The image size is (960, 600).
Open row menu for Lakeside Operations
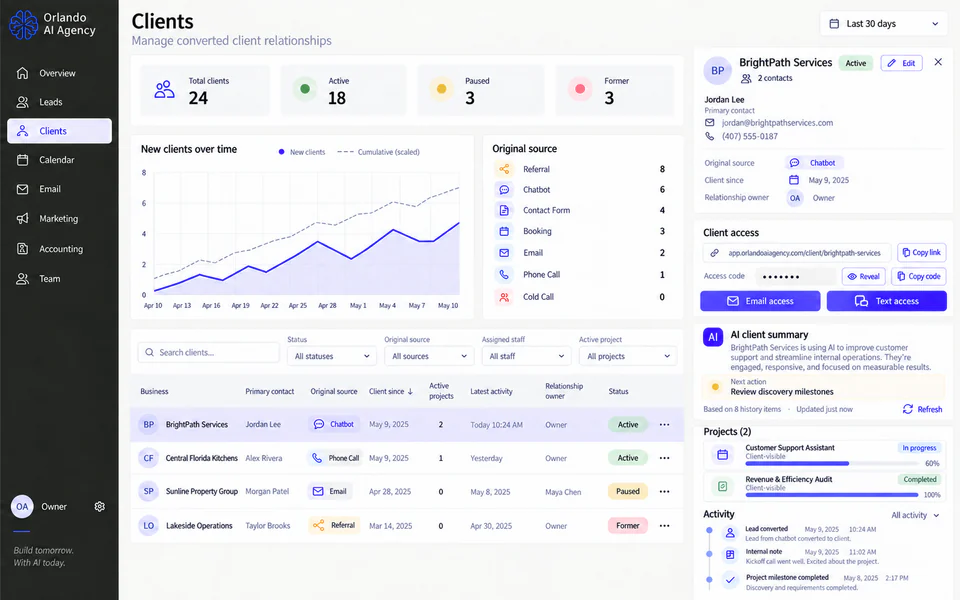664,525
